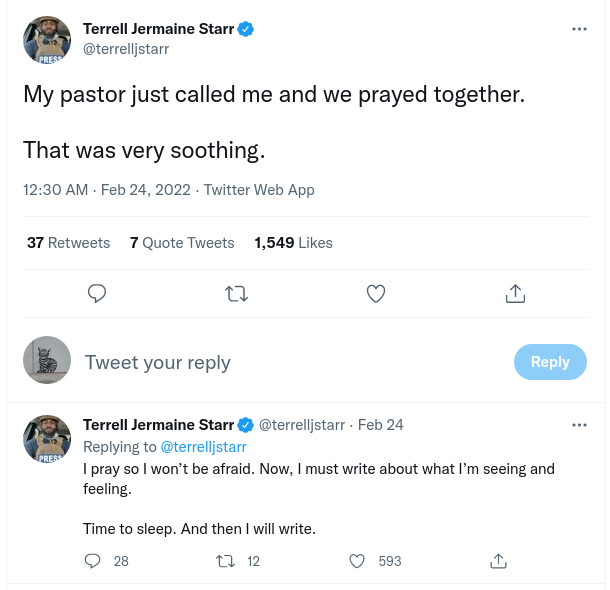Click the cat avatar beside reply box

point(47,360)
